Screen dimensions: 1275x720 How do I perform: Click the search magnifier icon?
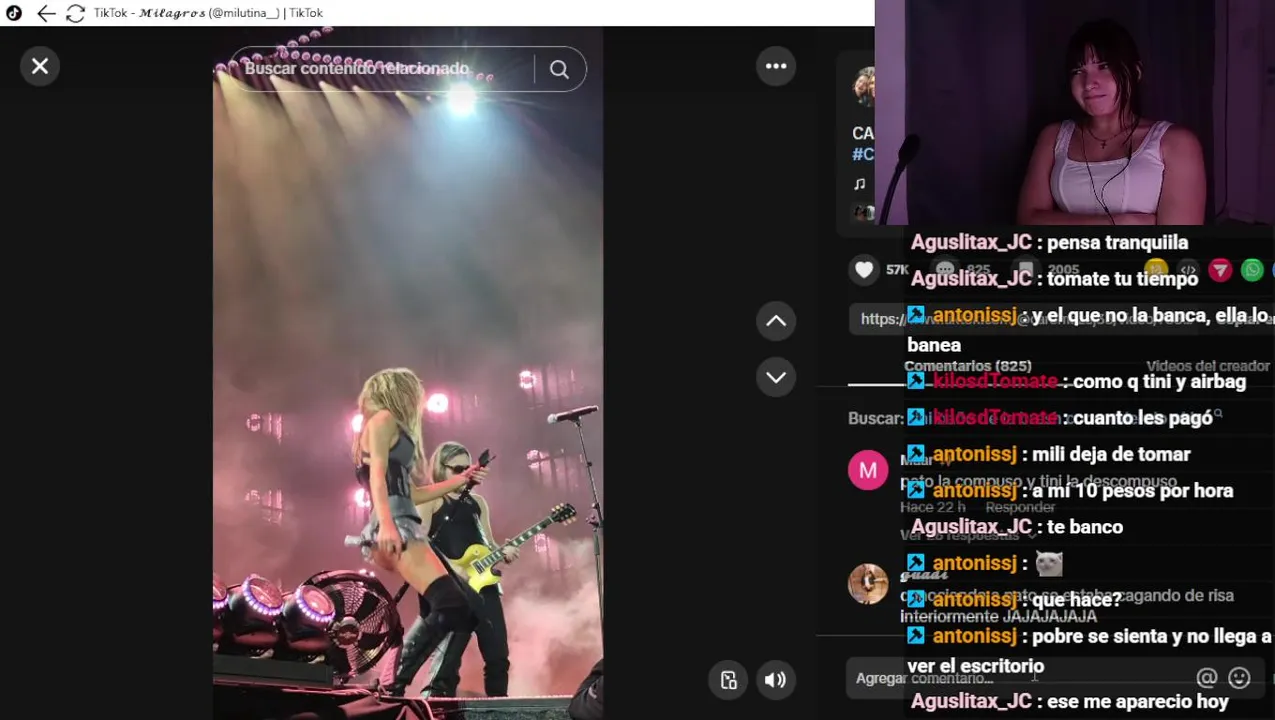click(559, 69)
